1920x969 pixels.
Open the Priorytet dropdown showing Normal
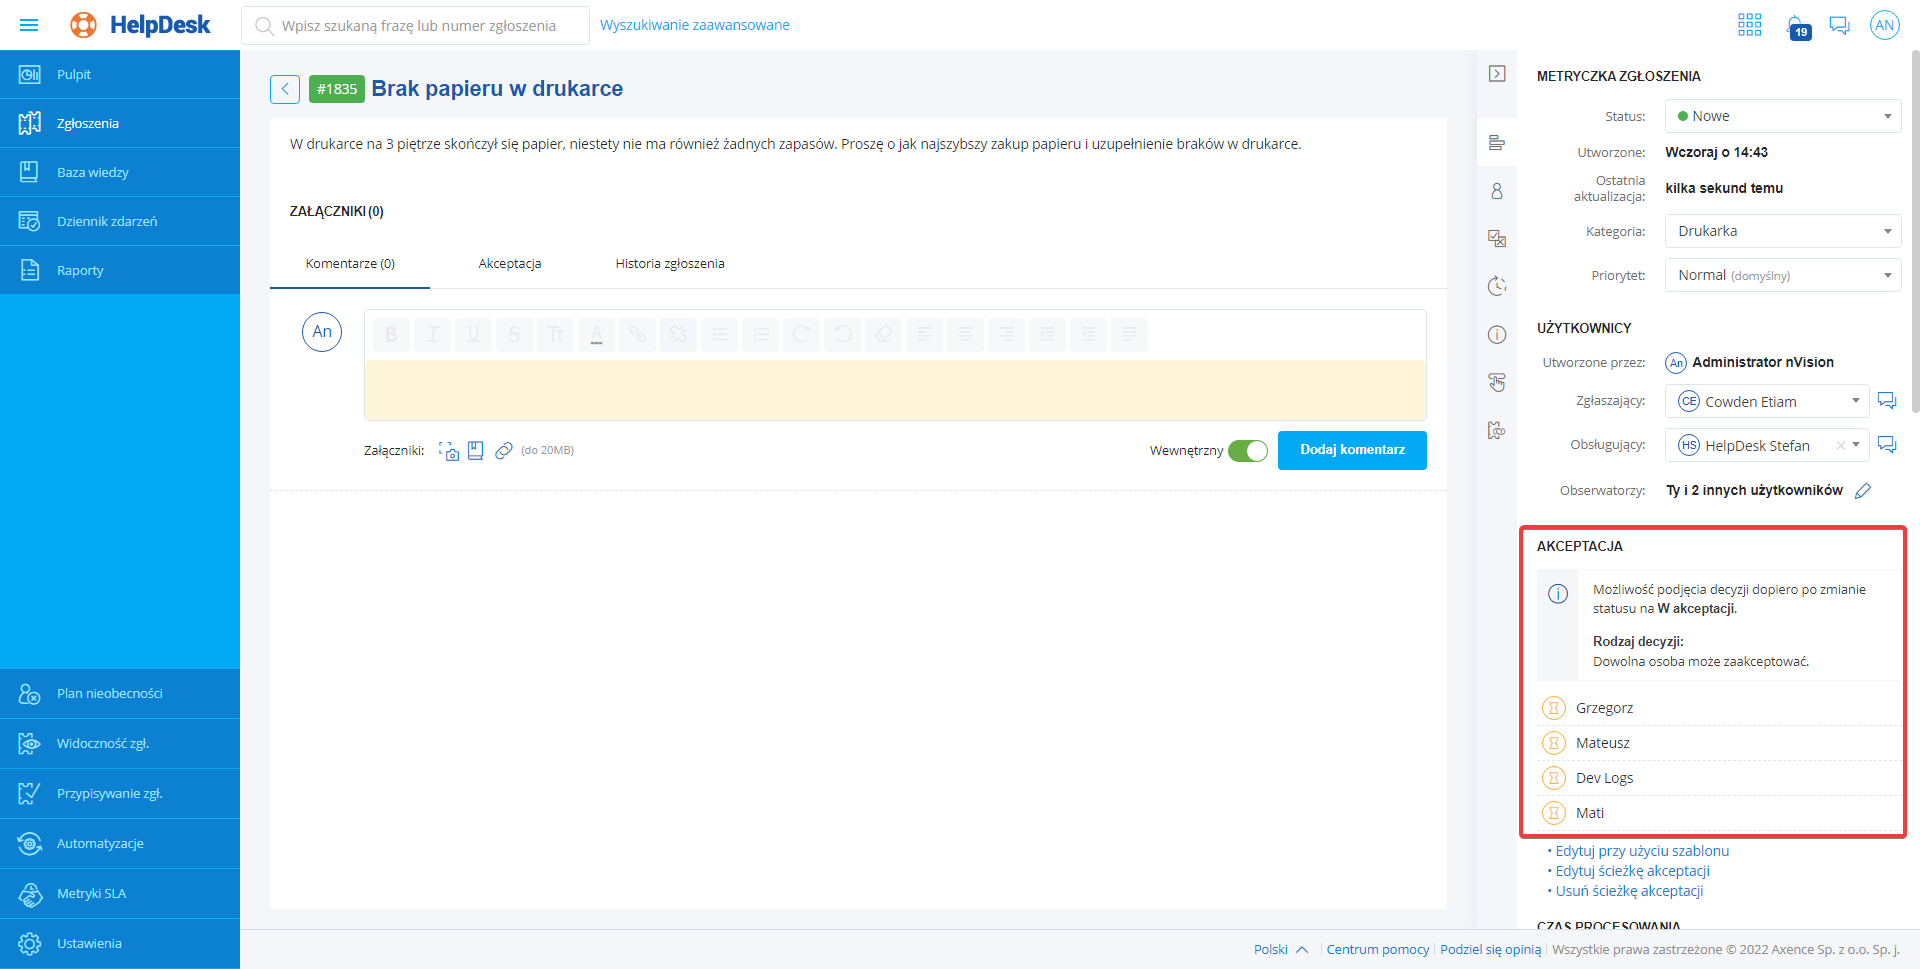pyautogui.click(x=1782, y=275)
